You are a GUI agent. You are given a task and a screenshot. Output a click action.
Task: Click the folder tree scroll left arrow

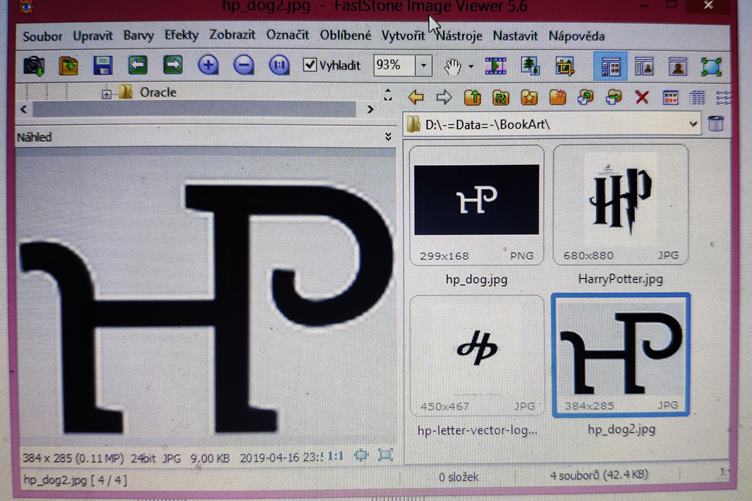click(x=24, y=109)
